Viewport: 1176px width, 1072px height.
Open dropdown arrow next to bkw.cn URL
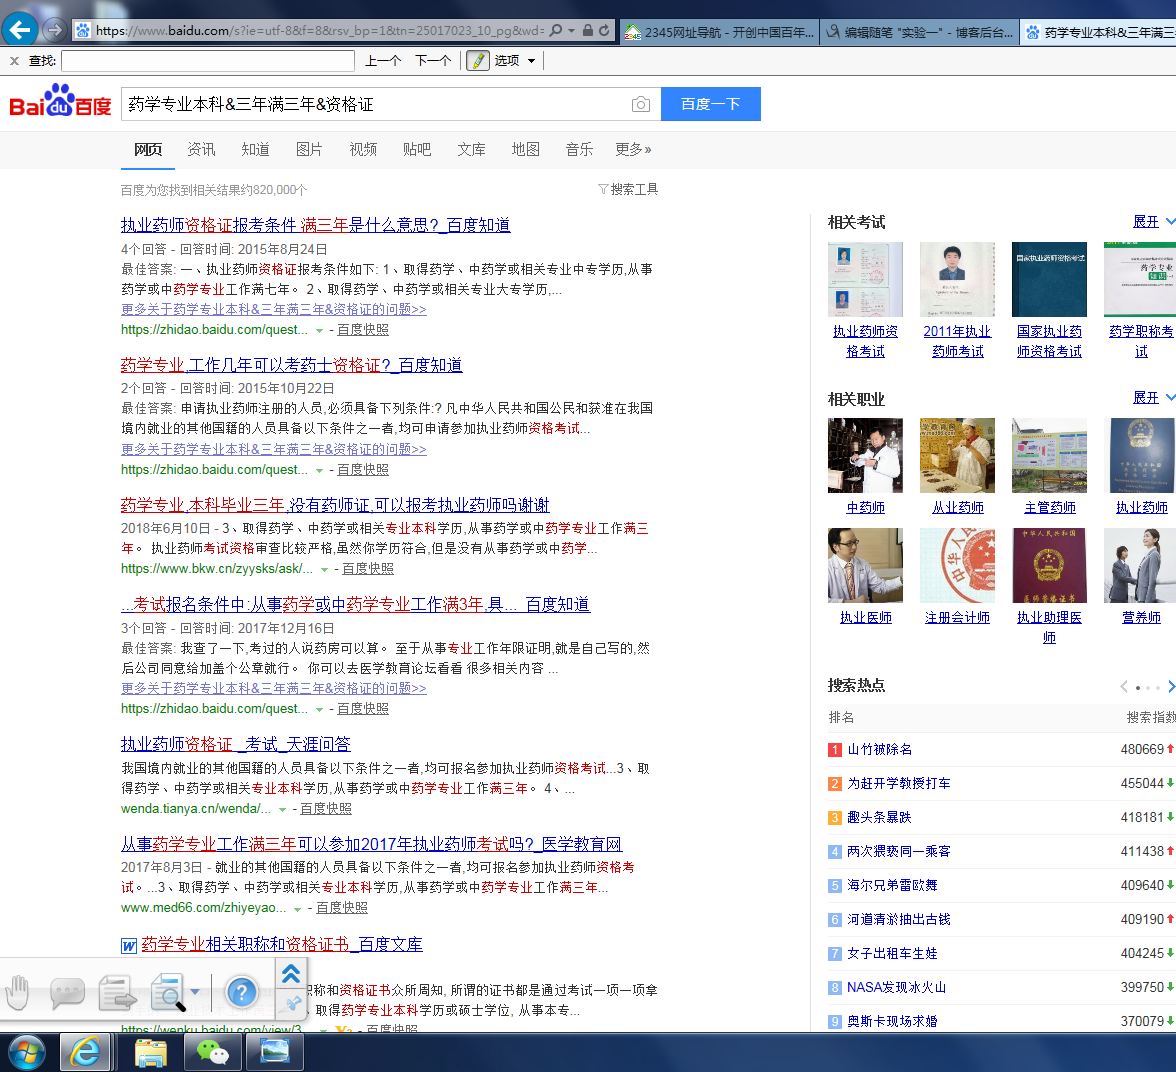coord(325,569)
